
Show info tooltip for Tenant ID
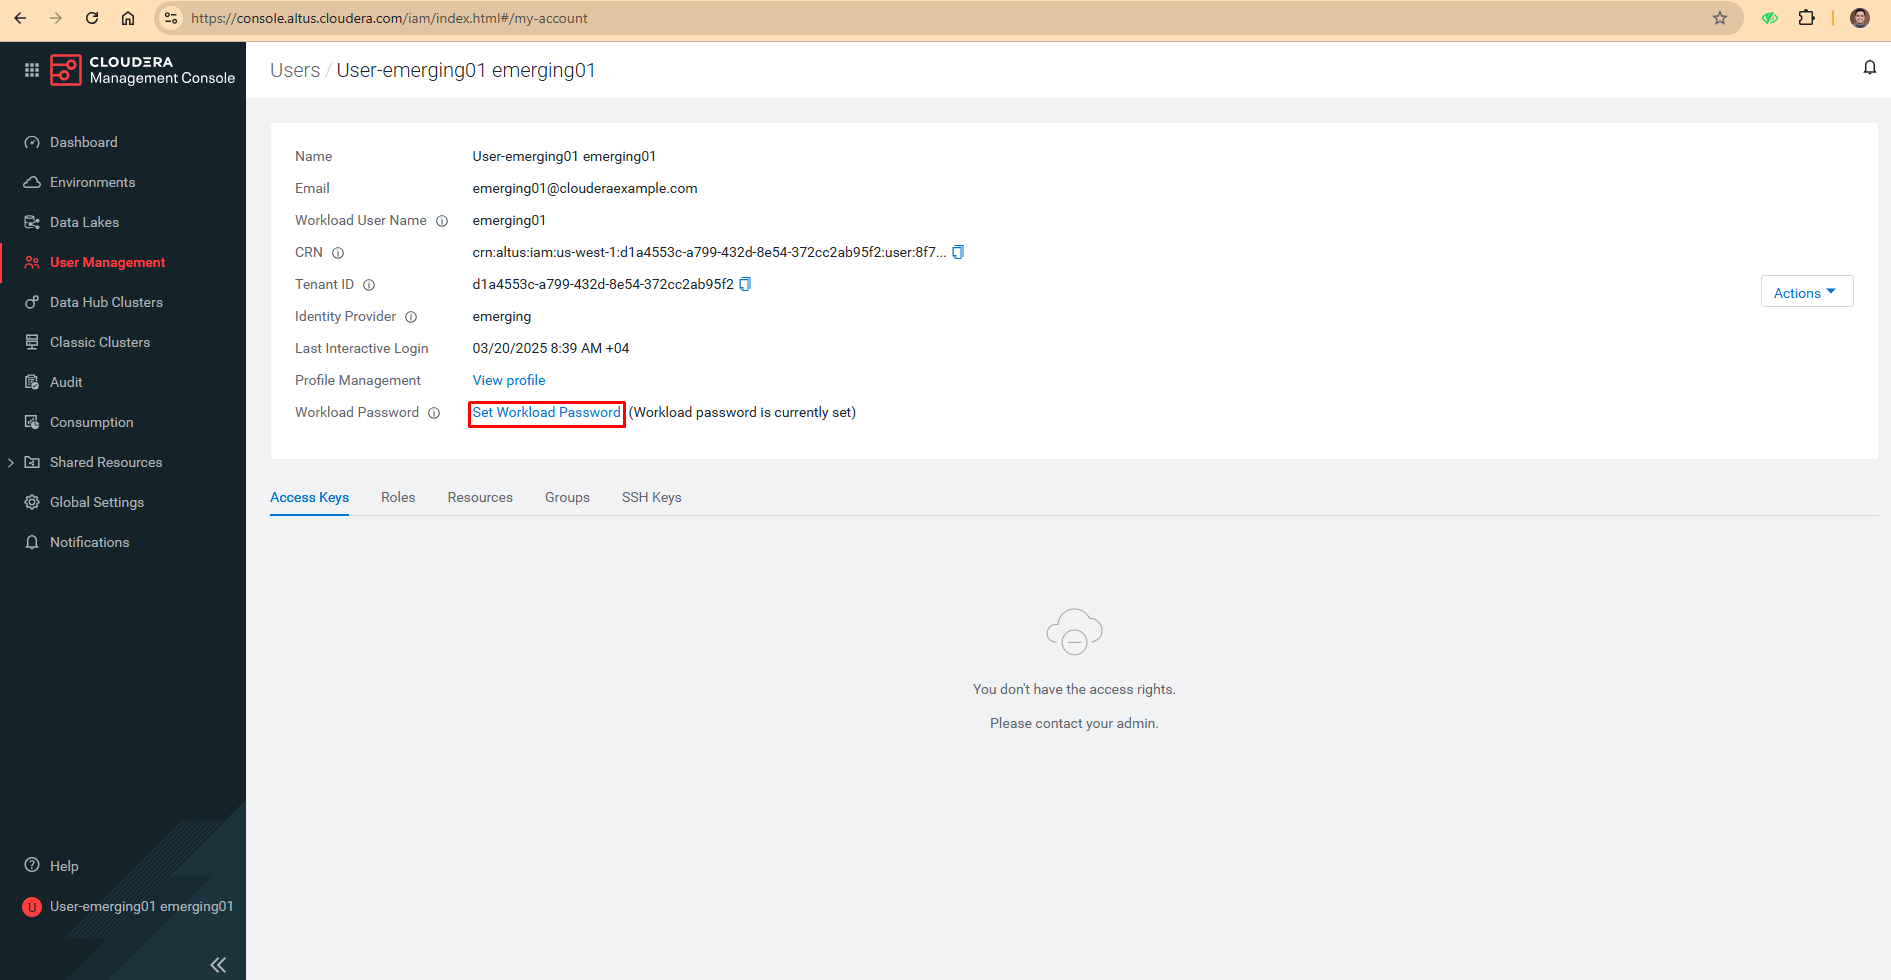coord(369,285)
